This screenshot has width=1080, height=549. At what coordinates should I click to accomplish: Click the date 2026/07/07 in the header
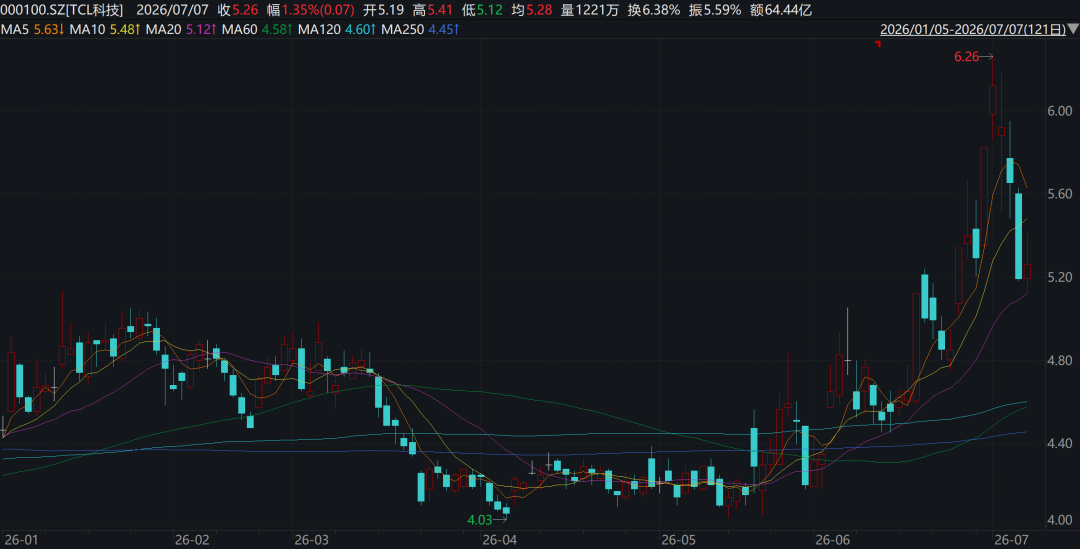tap(172, 10)
